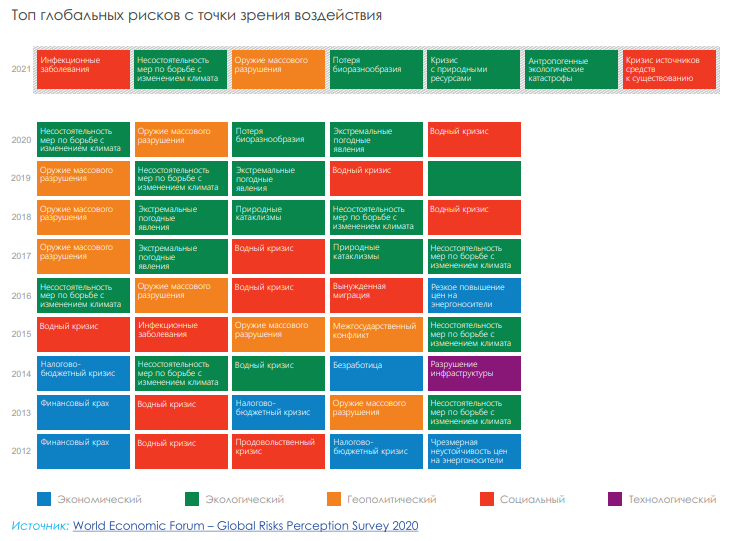
Task: Select Чрезмерная неустойчивость цен на энергоносители cell
Action: coord(474,451)
